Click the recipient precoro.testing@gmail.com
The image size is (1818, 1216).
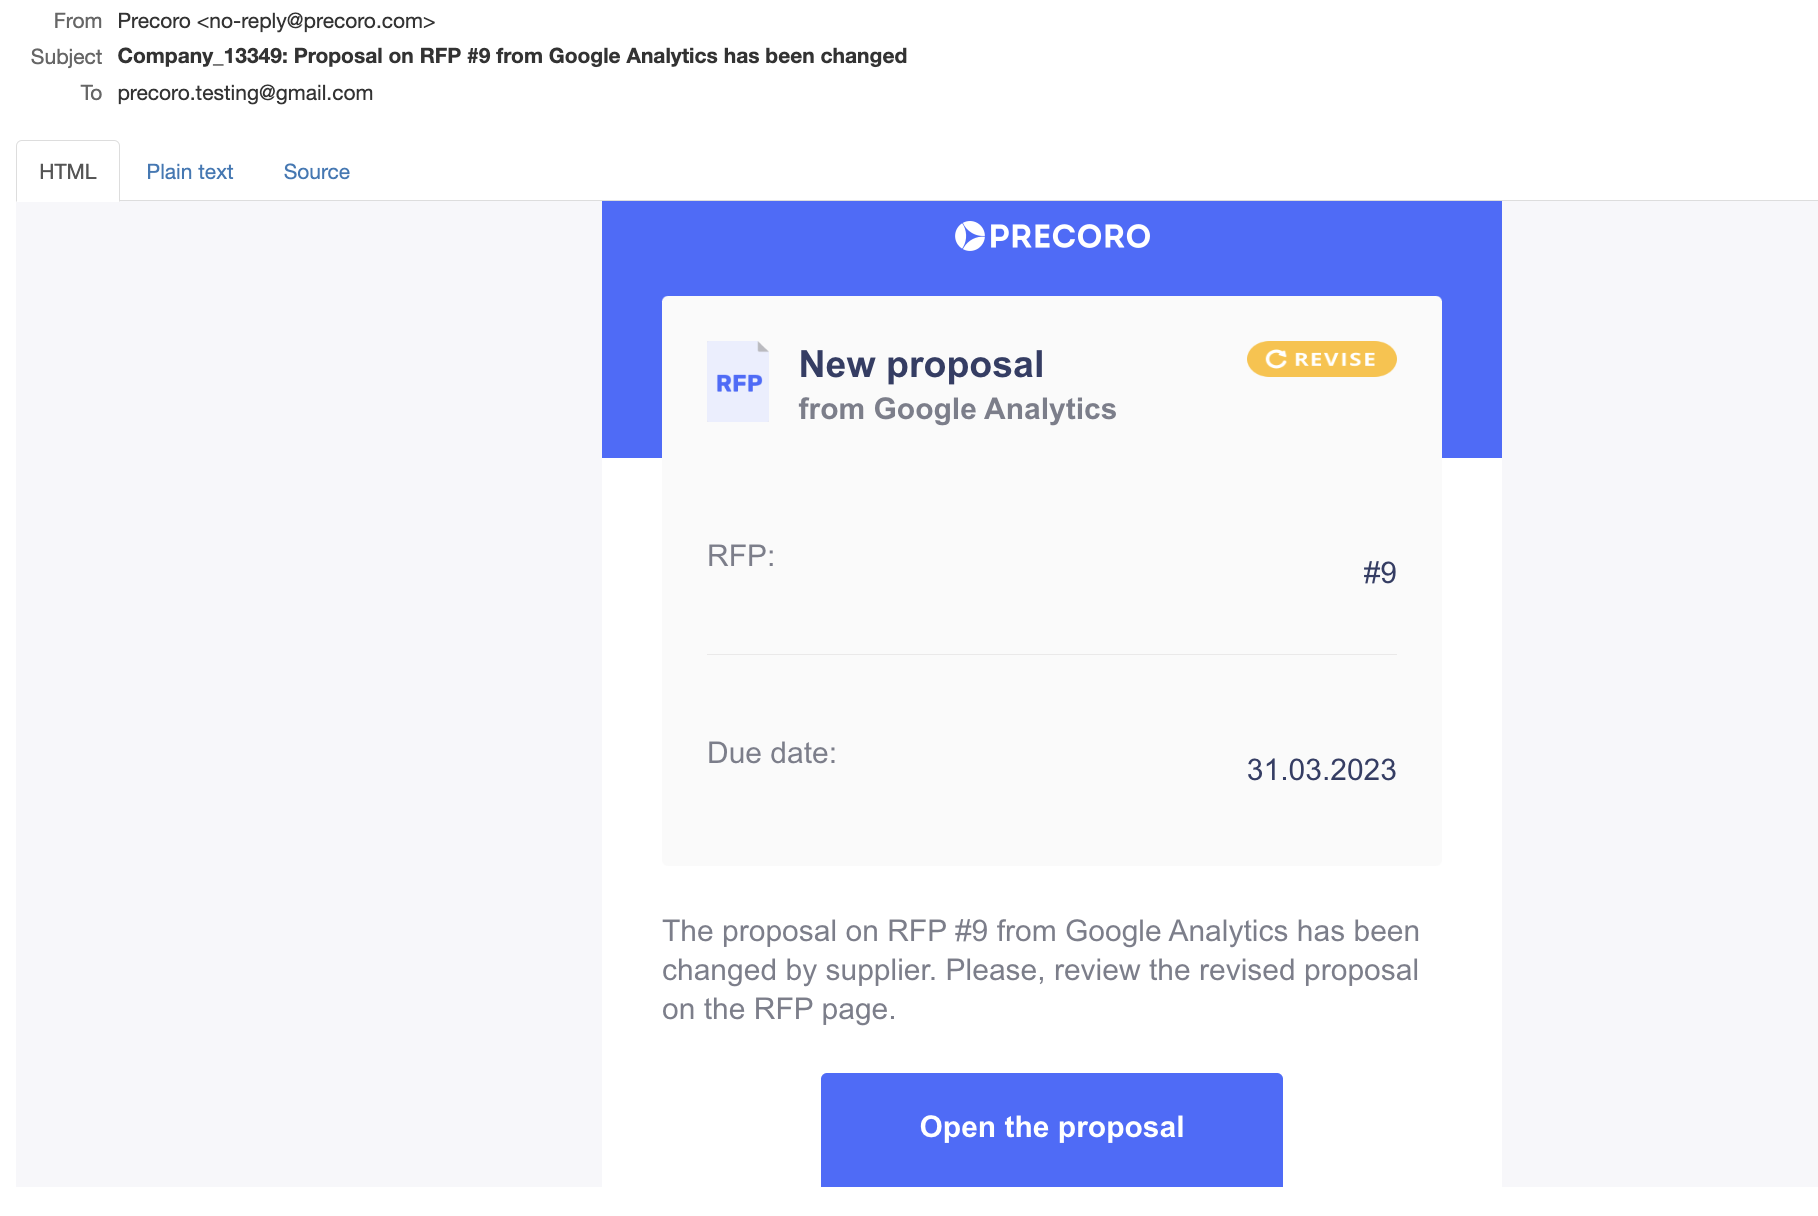245,93
